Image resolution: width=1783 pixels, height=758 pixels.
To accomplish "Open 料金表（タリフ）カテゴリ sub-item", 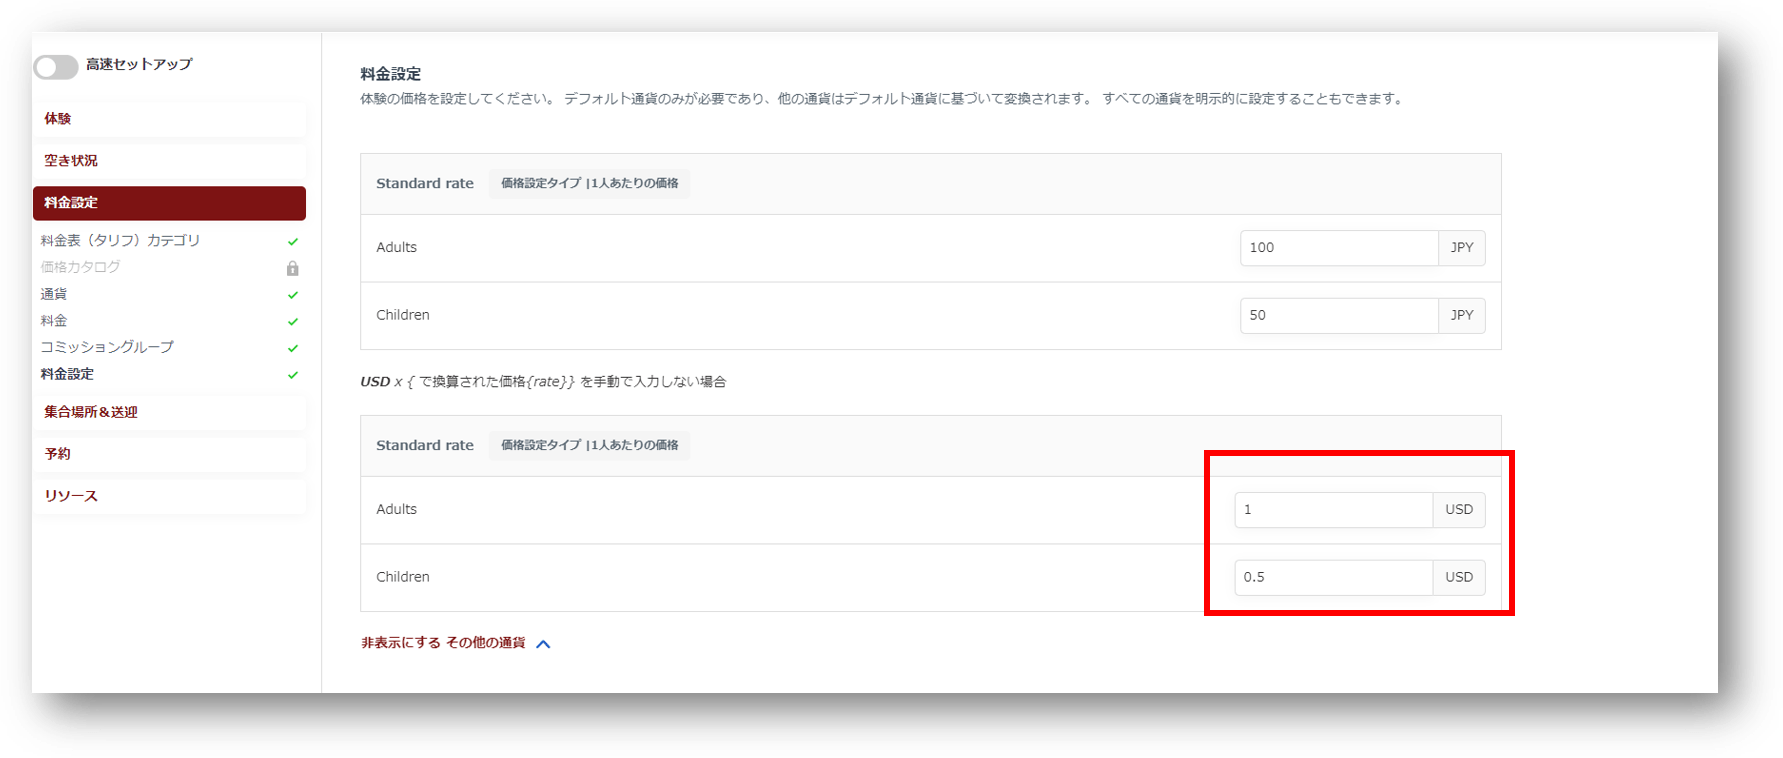I will (x=120, y=241).
